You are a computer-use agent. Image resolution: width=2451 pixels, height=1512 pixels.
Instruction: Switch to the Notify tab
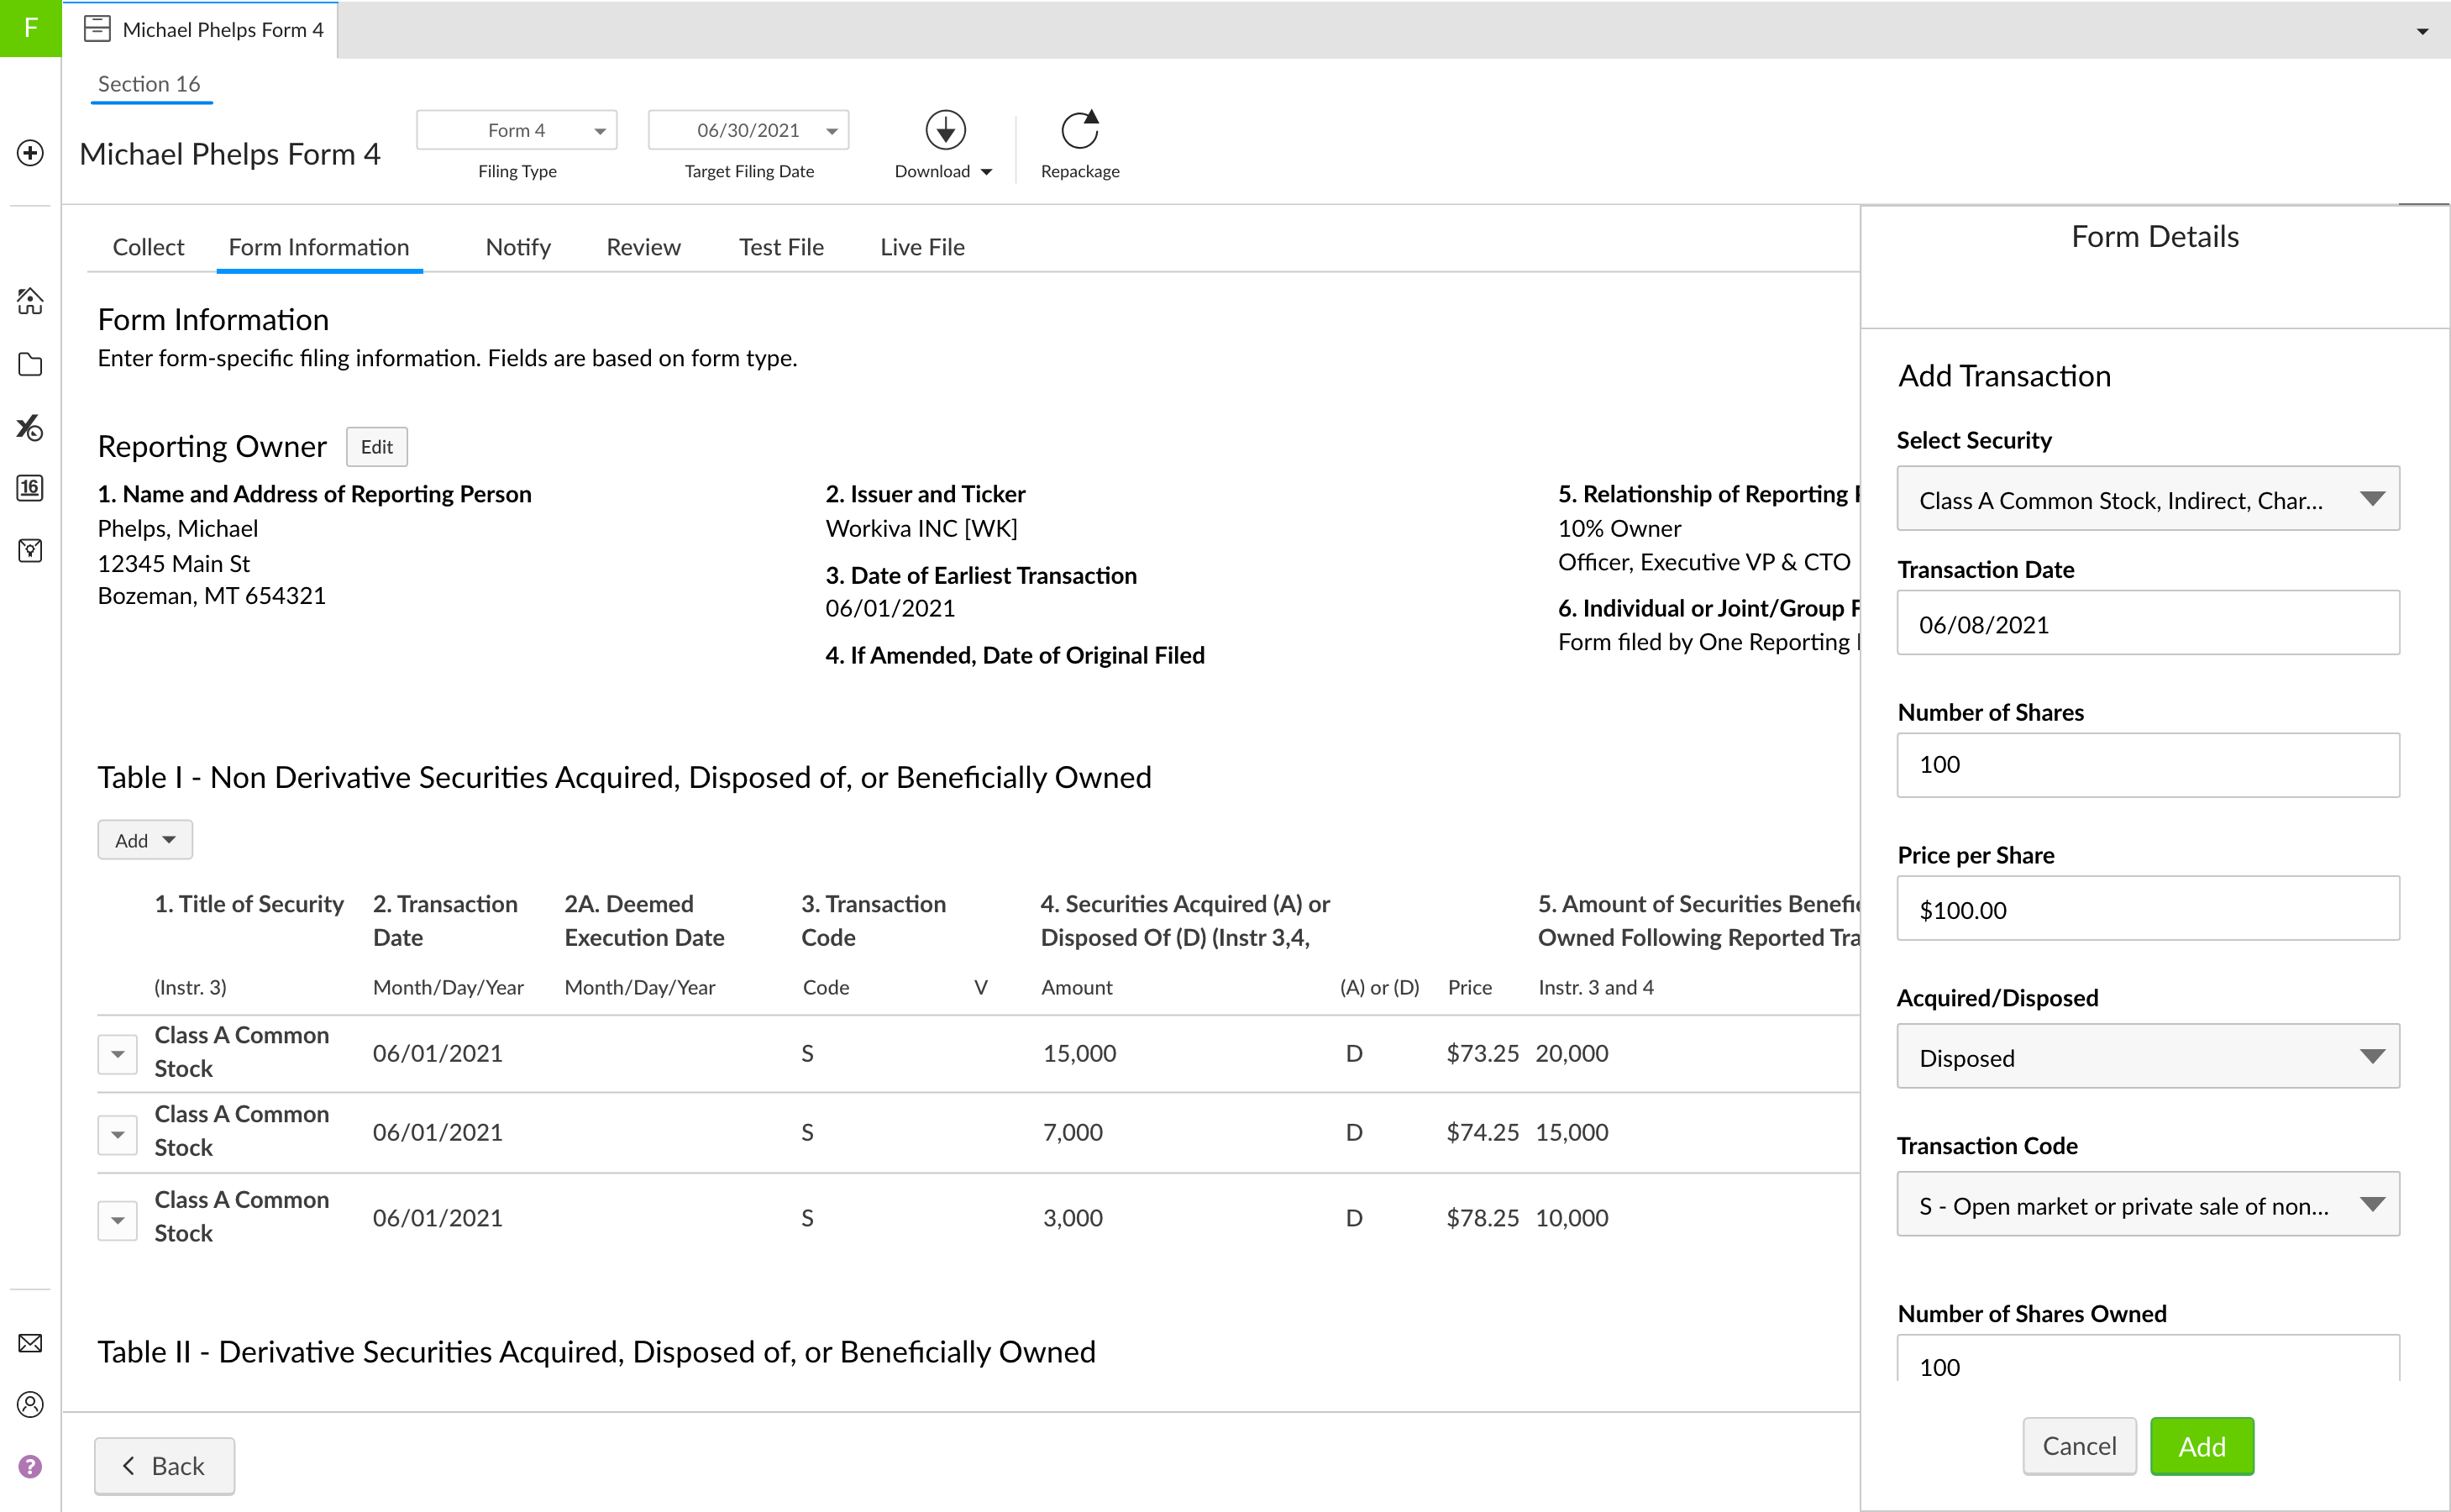click(x=518, y=247)
